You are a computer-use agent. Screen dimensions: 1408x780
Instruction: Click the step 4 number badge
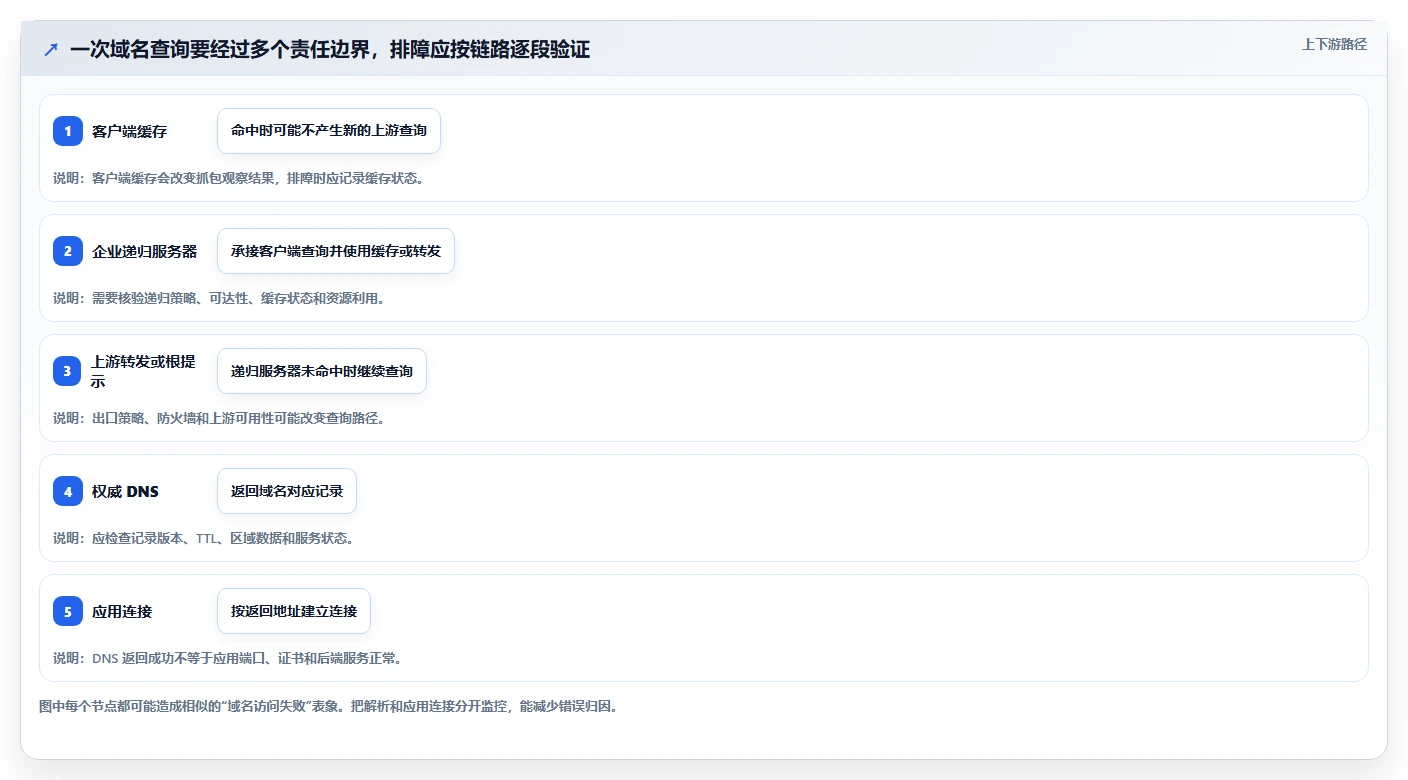tap(68, 491)
